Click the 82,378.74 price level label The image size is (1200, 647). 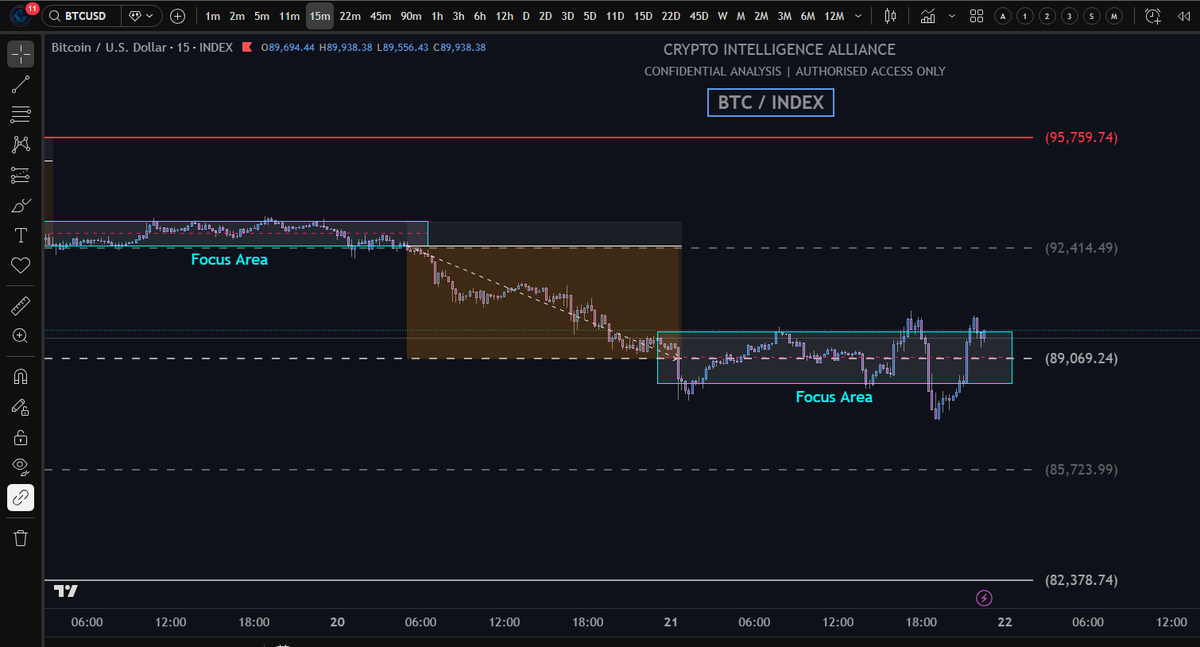pos(1081,580)
